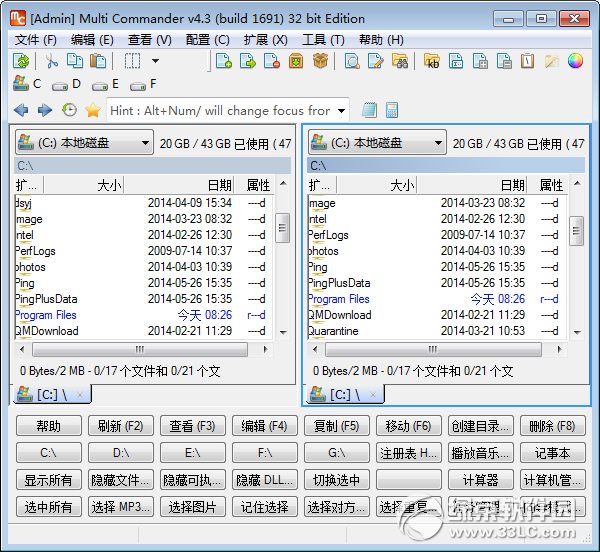600x552 pixels.
Task: Click the calculator icon beside hint field
Action: (392, 111)
